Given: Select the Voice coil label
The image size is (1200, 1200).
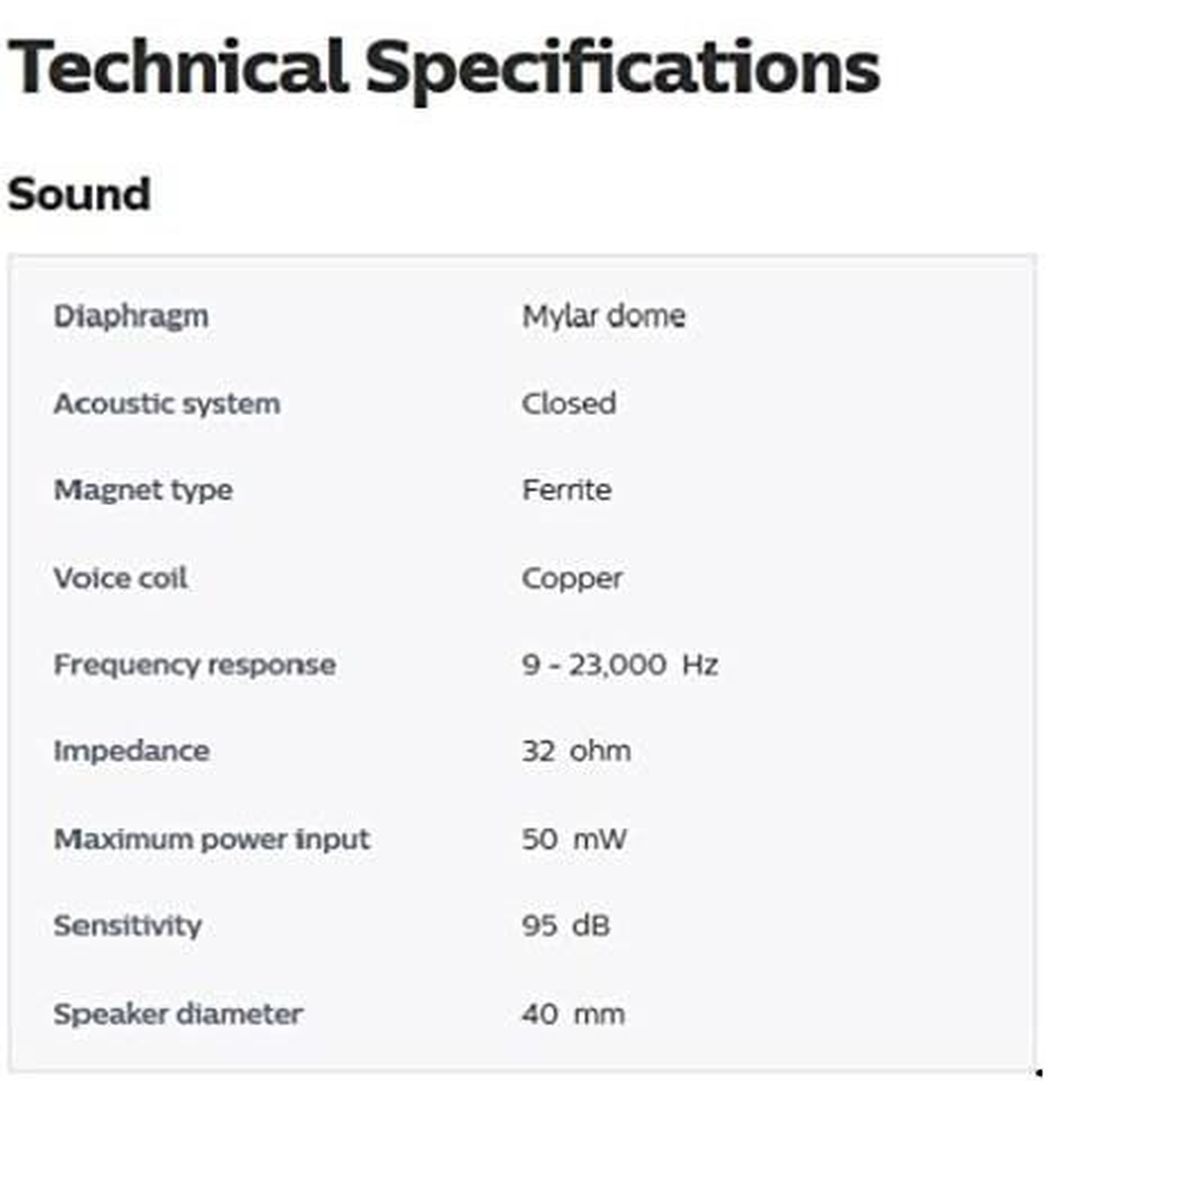Looking at the screenshot, I should pos(120,578).
